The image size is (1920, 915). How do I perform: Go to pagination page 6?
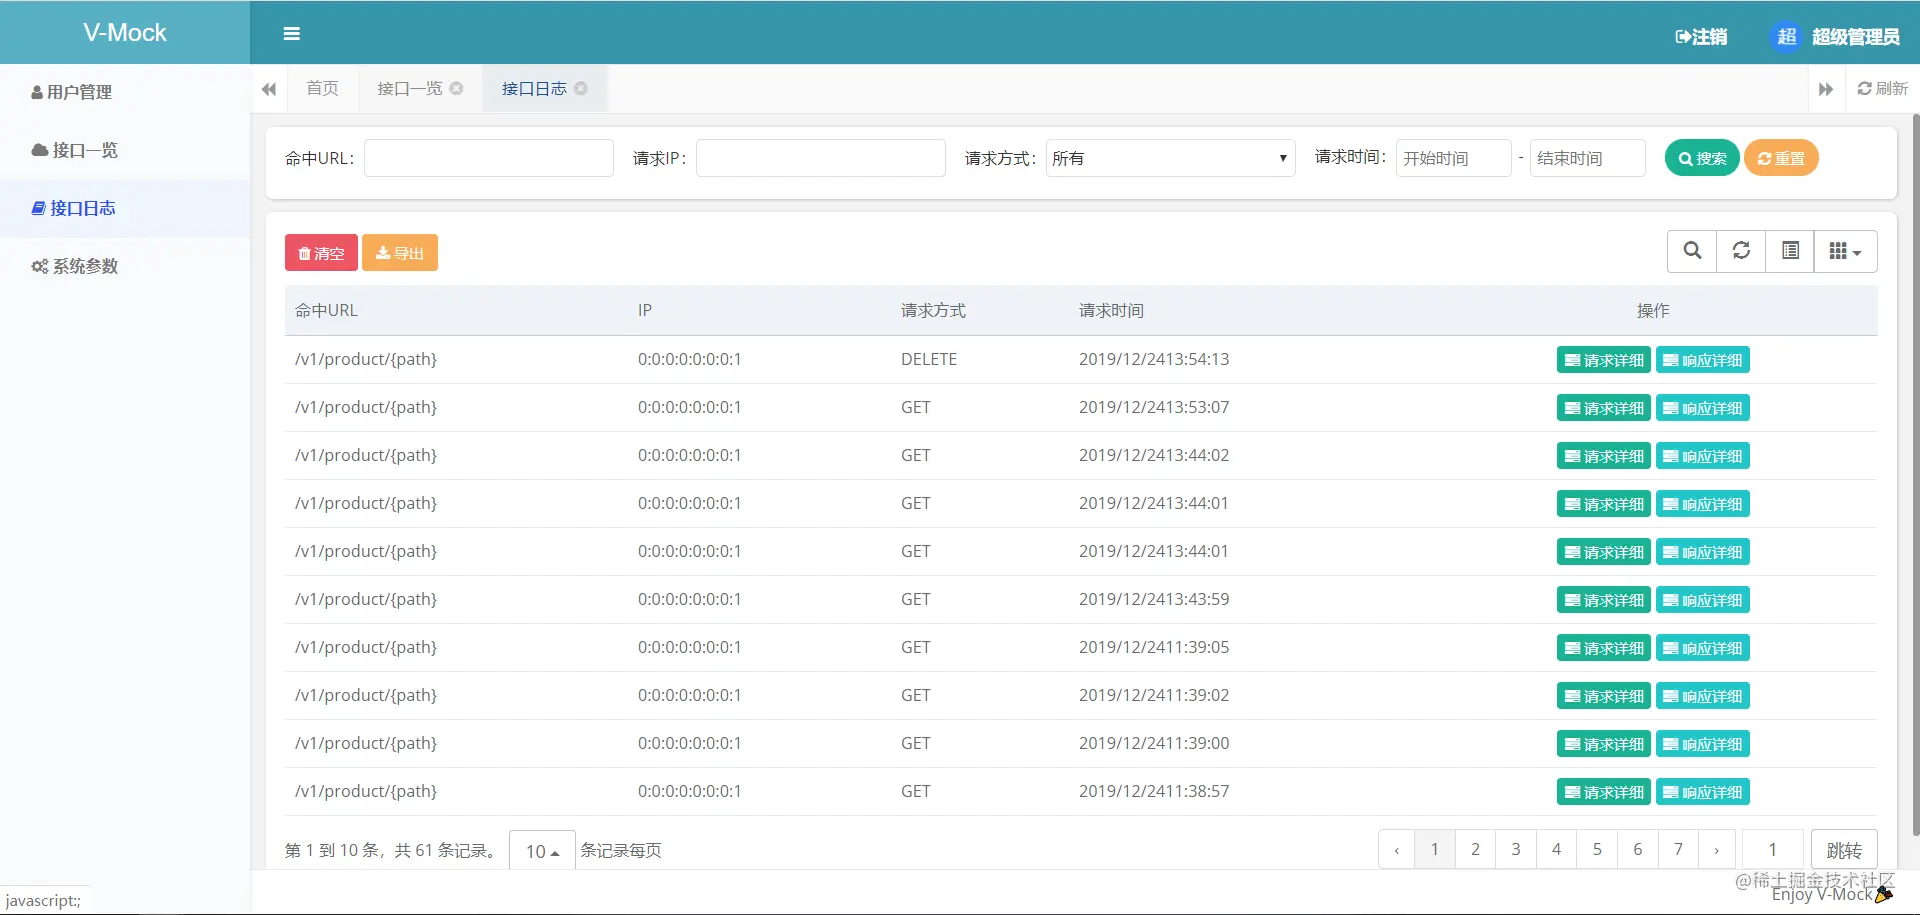pyautogui.click(x=1638, y=850)
